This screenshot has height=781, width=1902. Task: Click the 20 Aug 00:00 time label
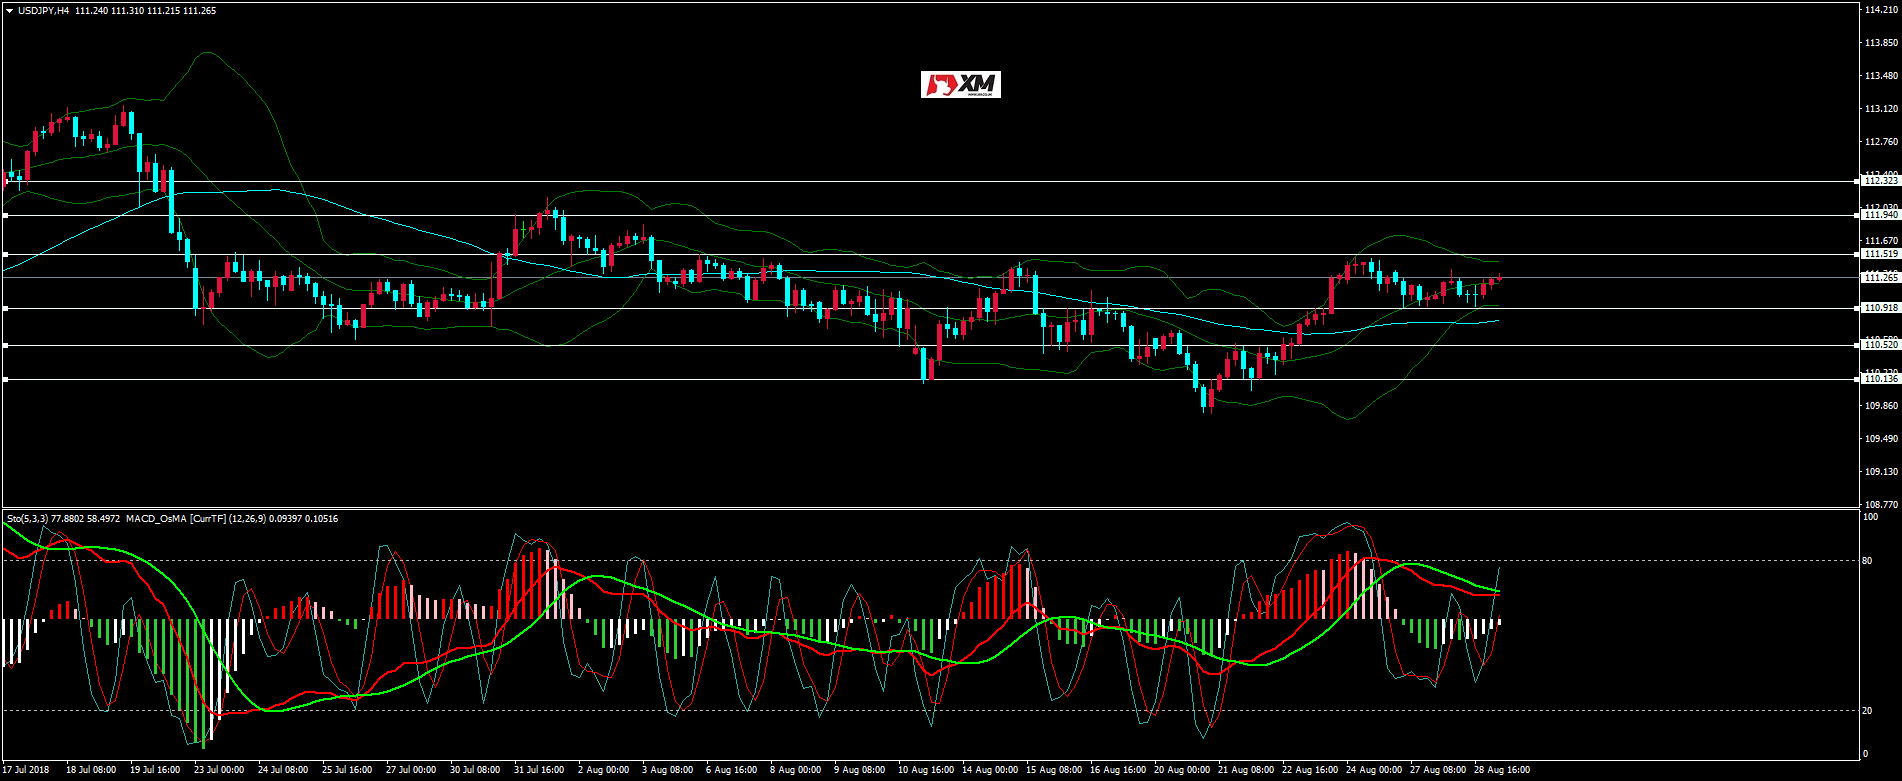click(x=1180, y=770)
